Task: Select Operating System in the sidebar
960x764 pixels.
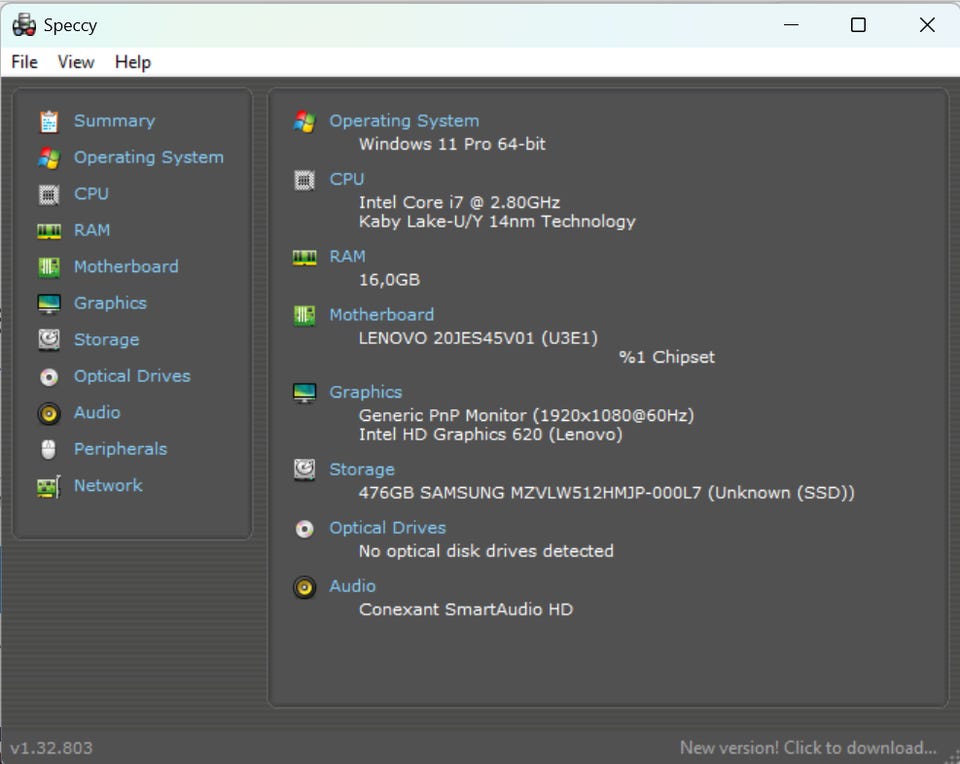Action: (x=148, y=157)
